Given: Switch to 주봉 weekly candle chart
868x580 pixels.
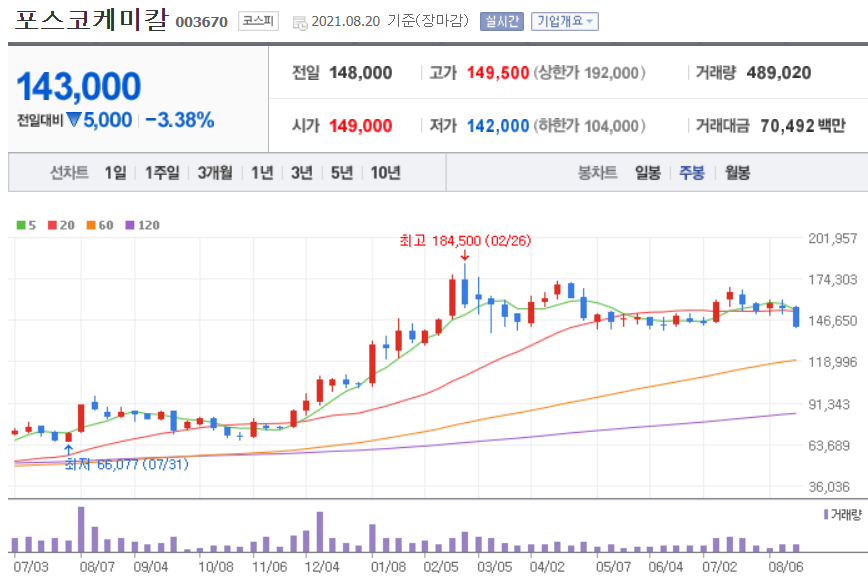Looking at the screenshot, I should point(692,173).
